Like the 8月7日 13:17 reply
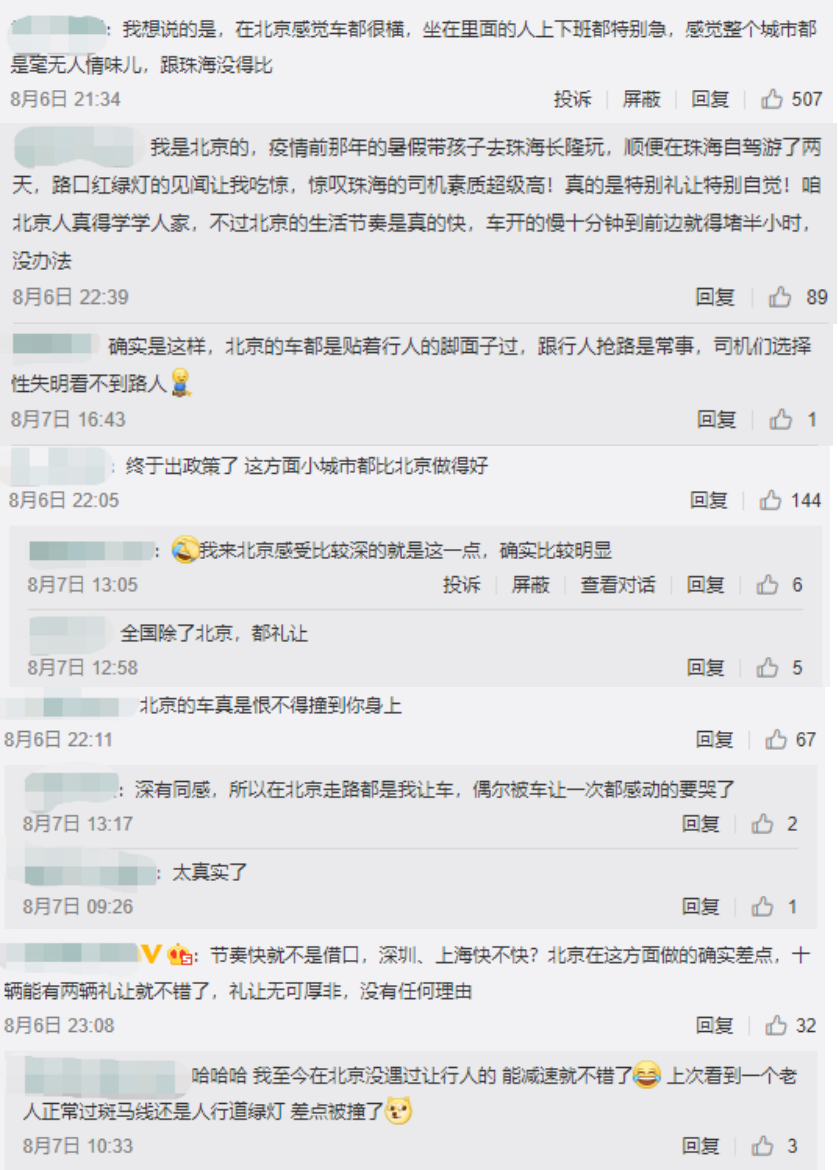838x1170 pixels. tap(762, 824)
